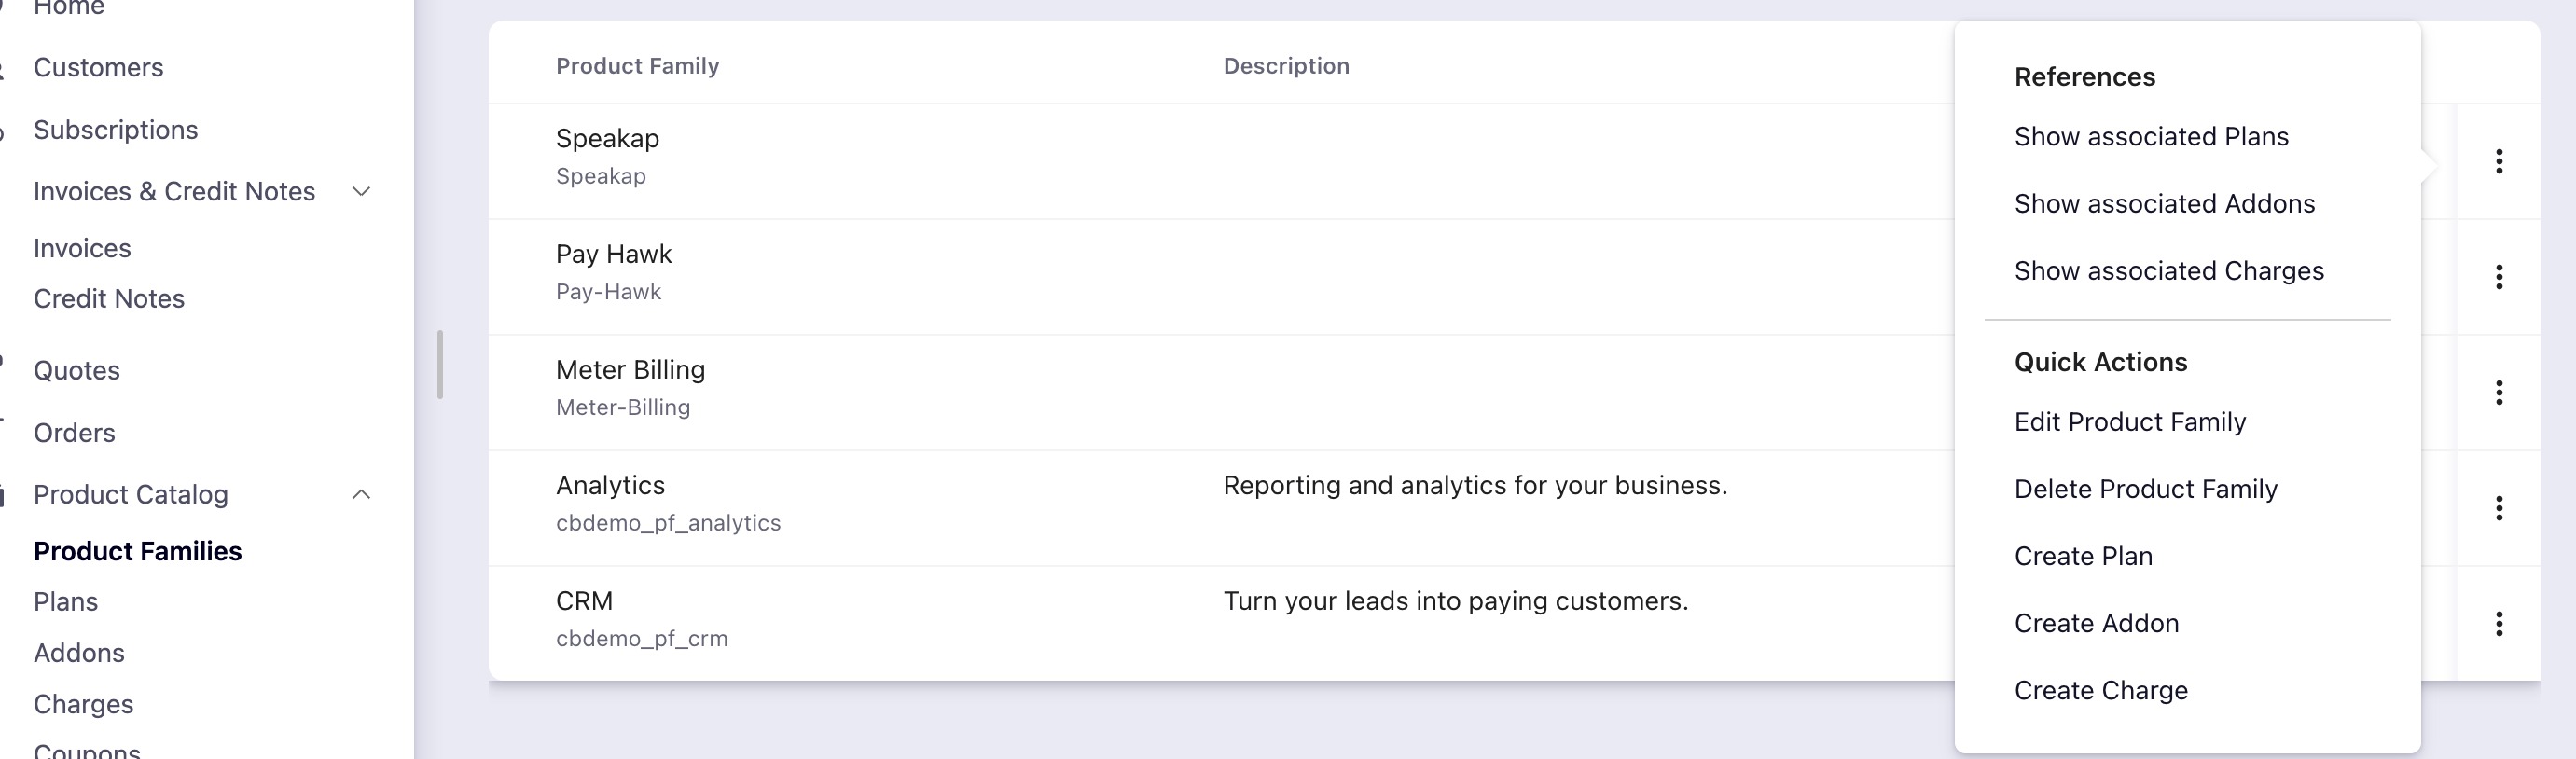
Task: Open the Plans sidebar item
Action: tap(66, 602)
